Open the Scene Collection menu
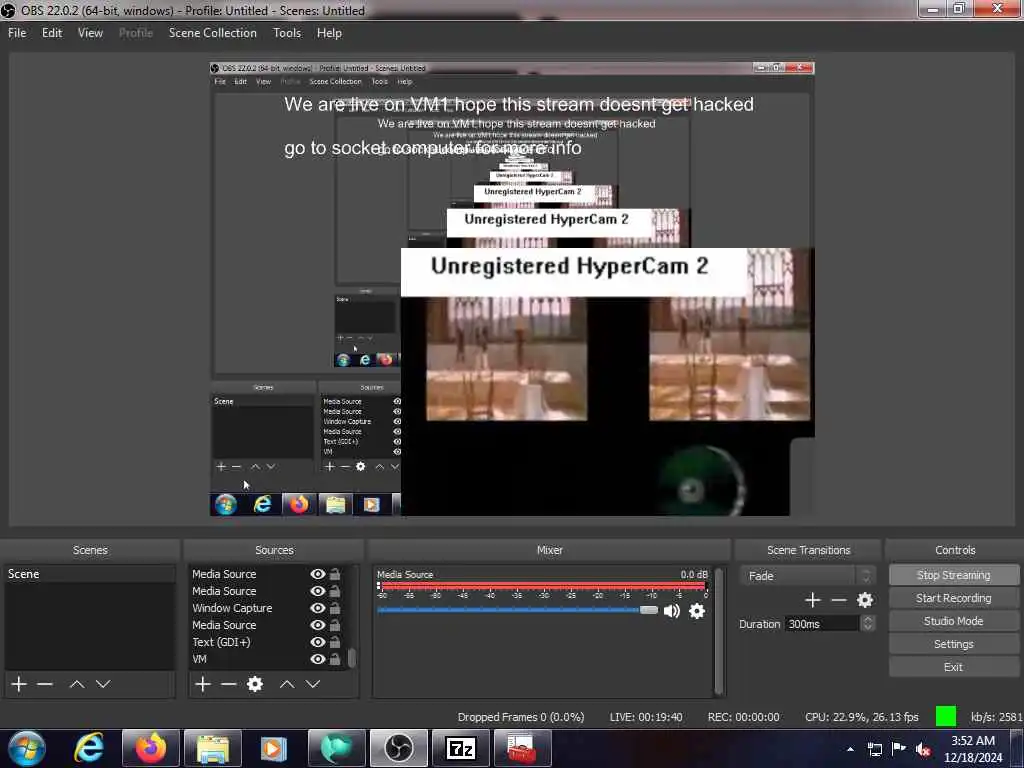 213,33
